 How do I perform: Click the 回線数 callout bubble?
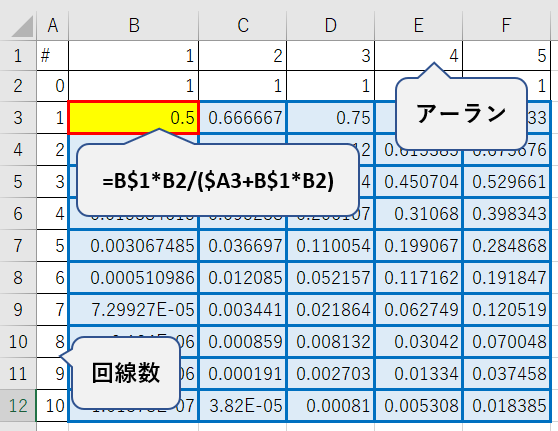point(126,373)
